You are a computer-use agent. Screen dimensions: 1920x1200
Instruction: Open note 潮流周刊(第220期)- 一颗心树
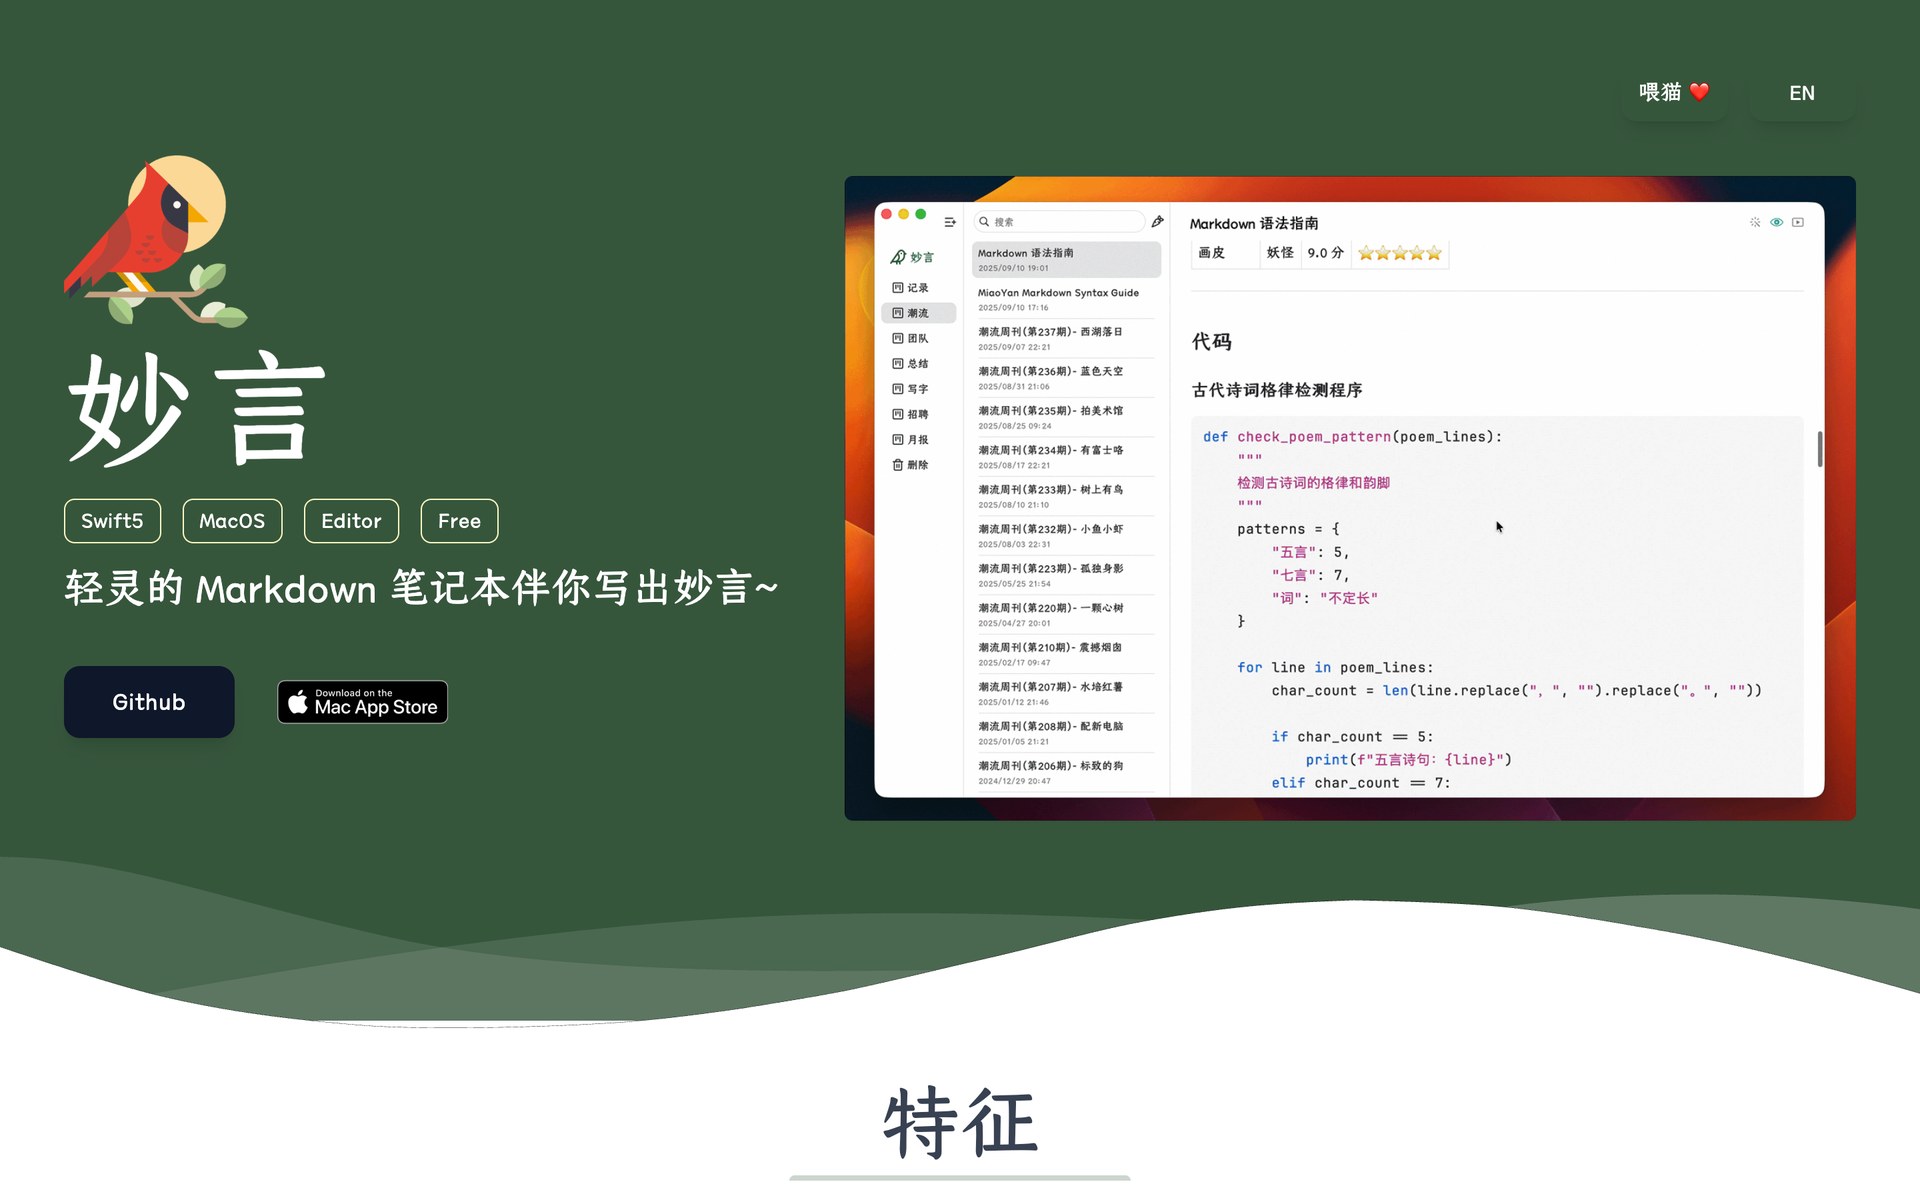pyautogui.click(x=1066, y=615)
